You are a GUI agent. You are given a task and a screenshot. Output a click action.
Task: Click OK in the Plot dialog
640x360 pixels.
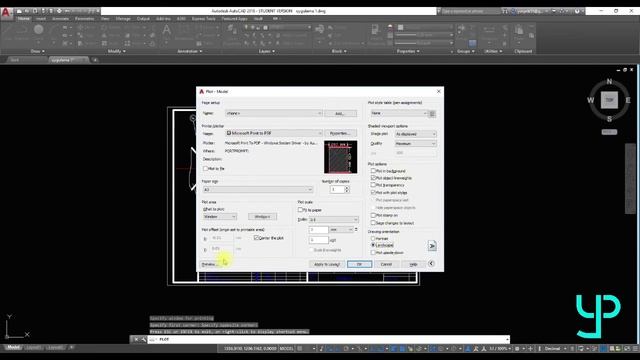360,264
